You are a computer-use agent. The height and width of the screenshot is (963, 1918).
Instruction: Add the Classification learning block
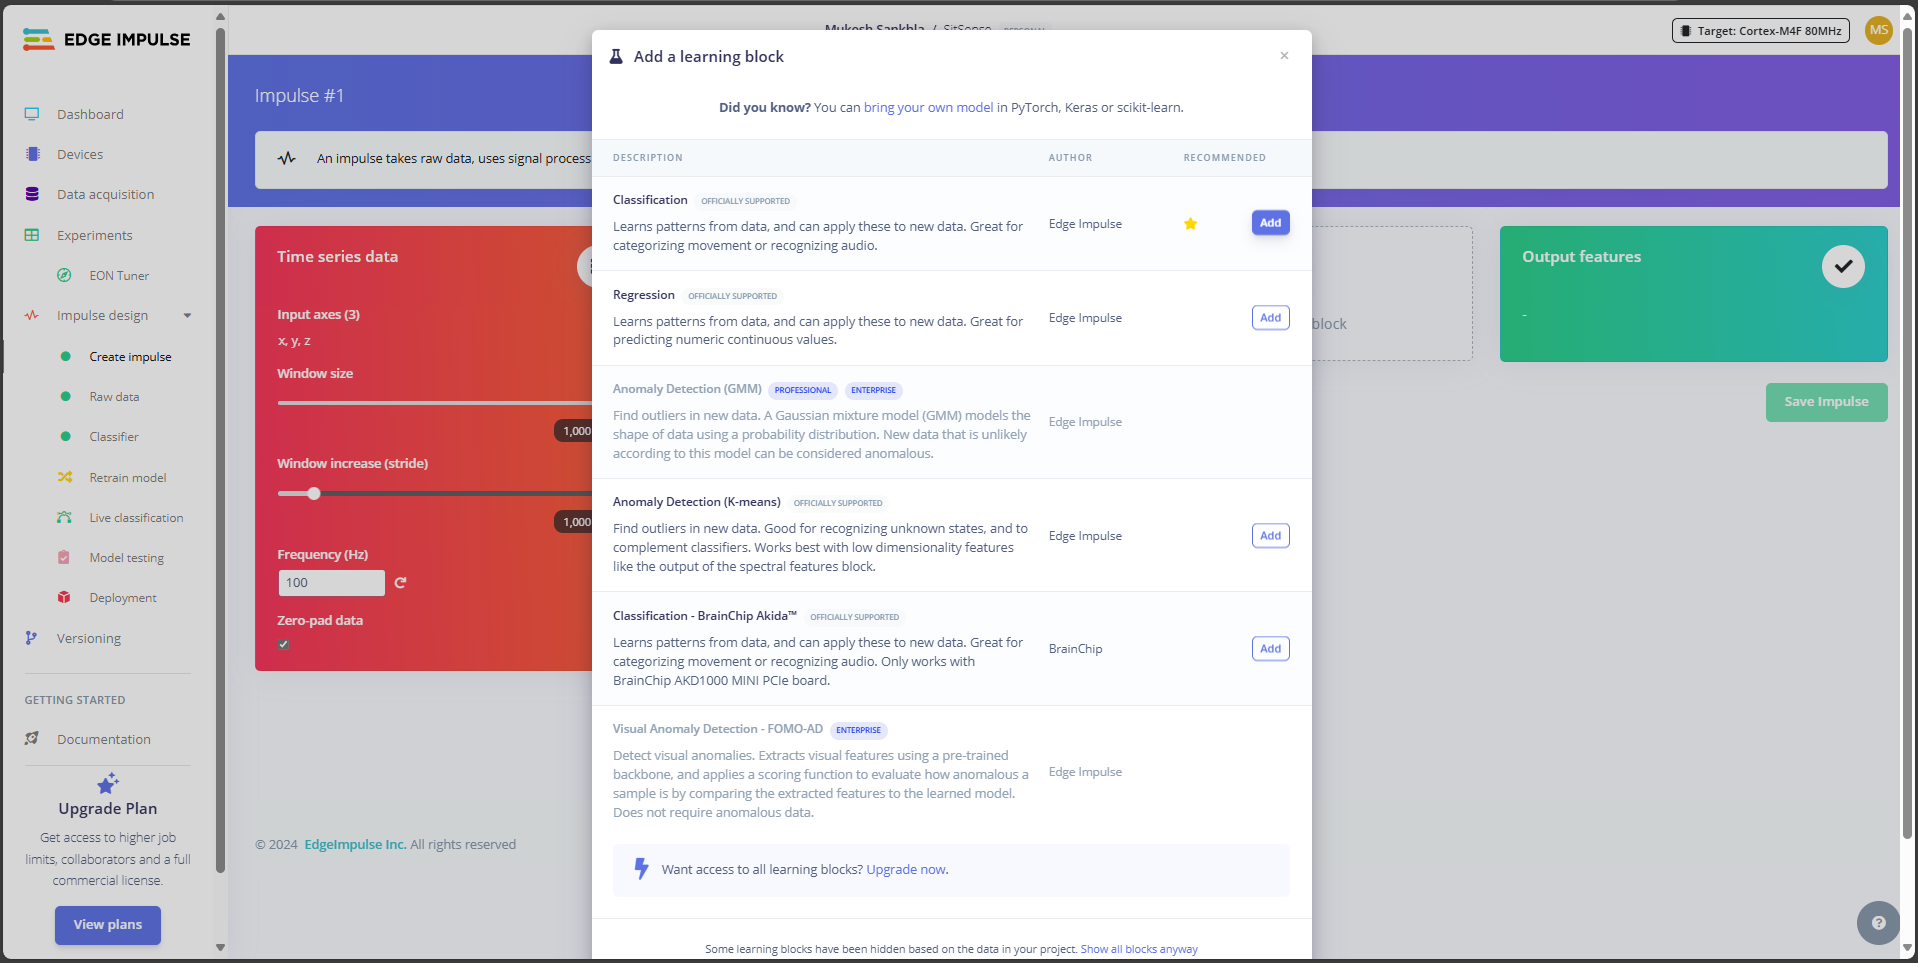click(1270, 223)
